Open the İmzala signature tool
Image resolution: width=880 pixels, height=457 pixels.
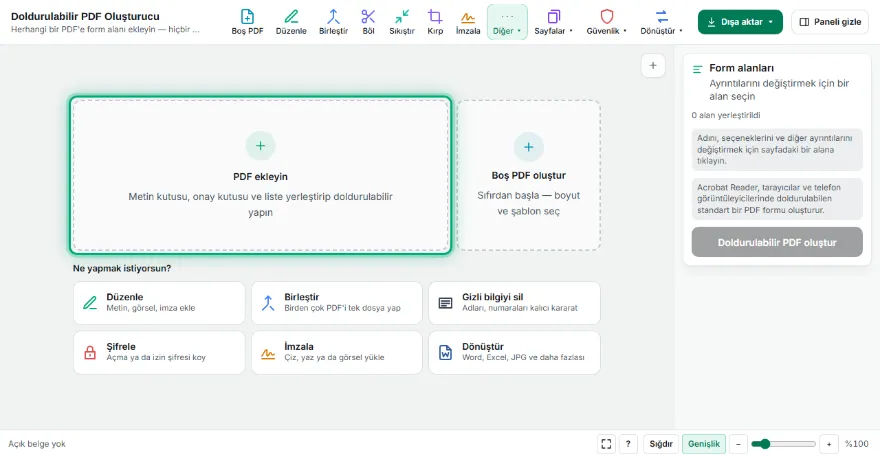(468, 22)
